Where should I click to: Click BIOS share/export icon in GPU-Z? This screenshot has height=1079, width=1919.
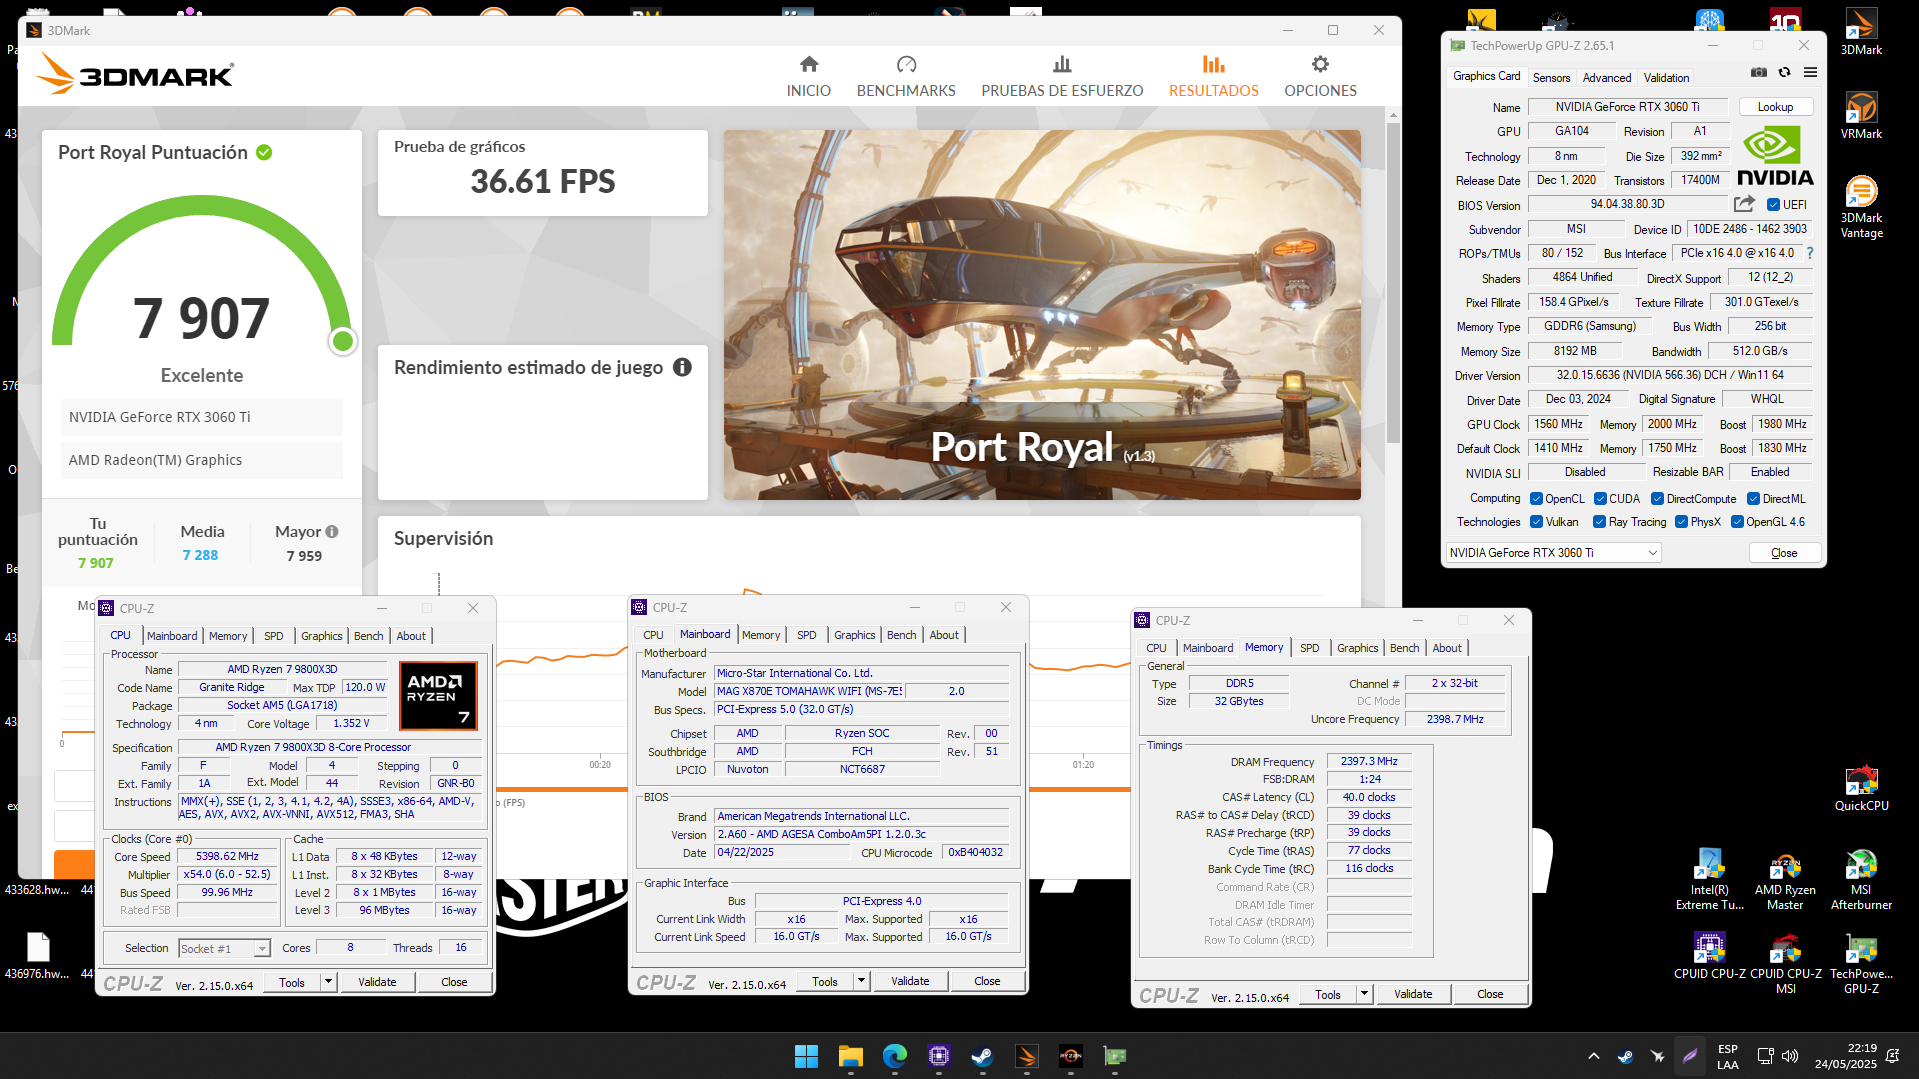[1744, 204]
